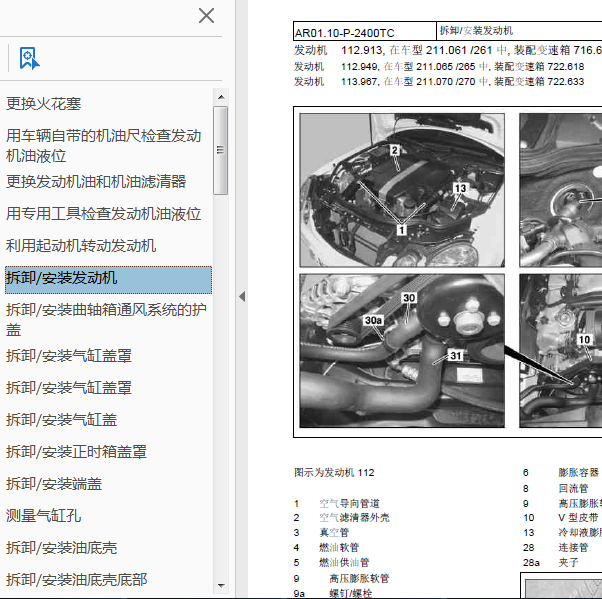Open the first 拆卸/安装气缸盖罩 bookmark
Viewport: 602px width, 599px height.
pyautogui.click(x=69, y=356)
